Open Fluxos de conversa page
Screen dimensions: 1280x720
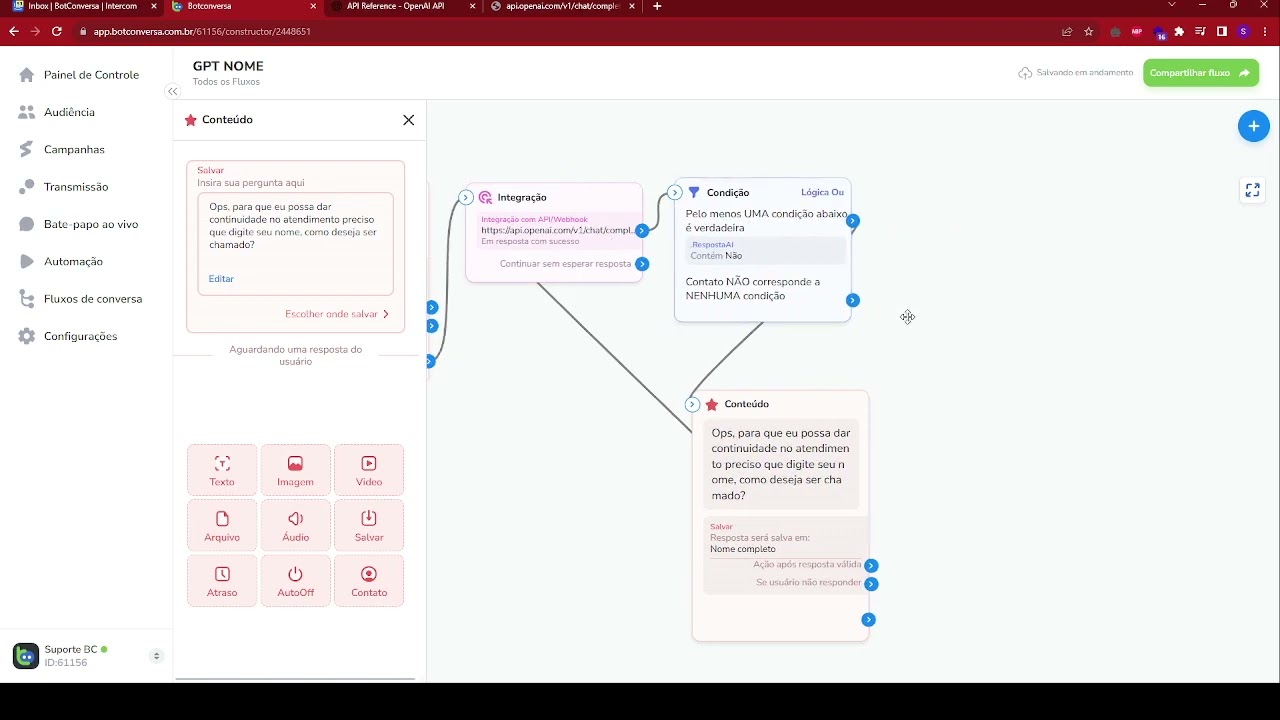pyautogui.click(x=93, y=299)
